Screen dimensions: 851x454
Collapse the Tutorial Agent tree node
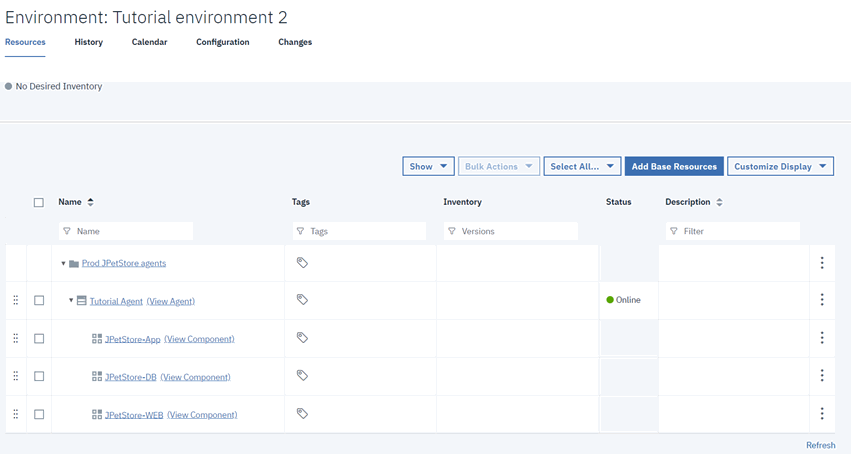pos(71,300)
